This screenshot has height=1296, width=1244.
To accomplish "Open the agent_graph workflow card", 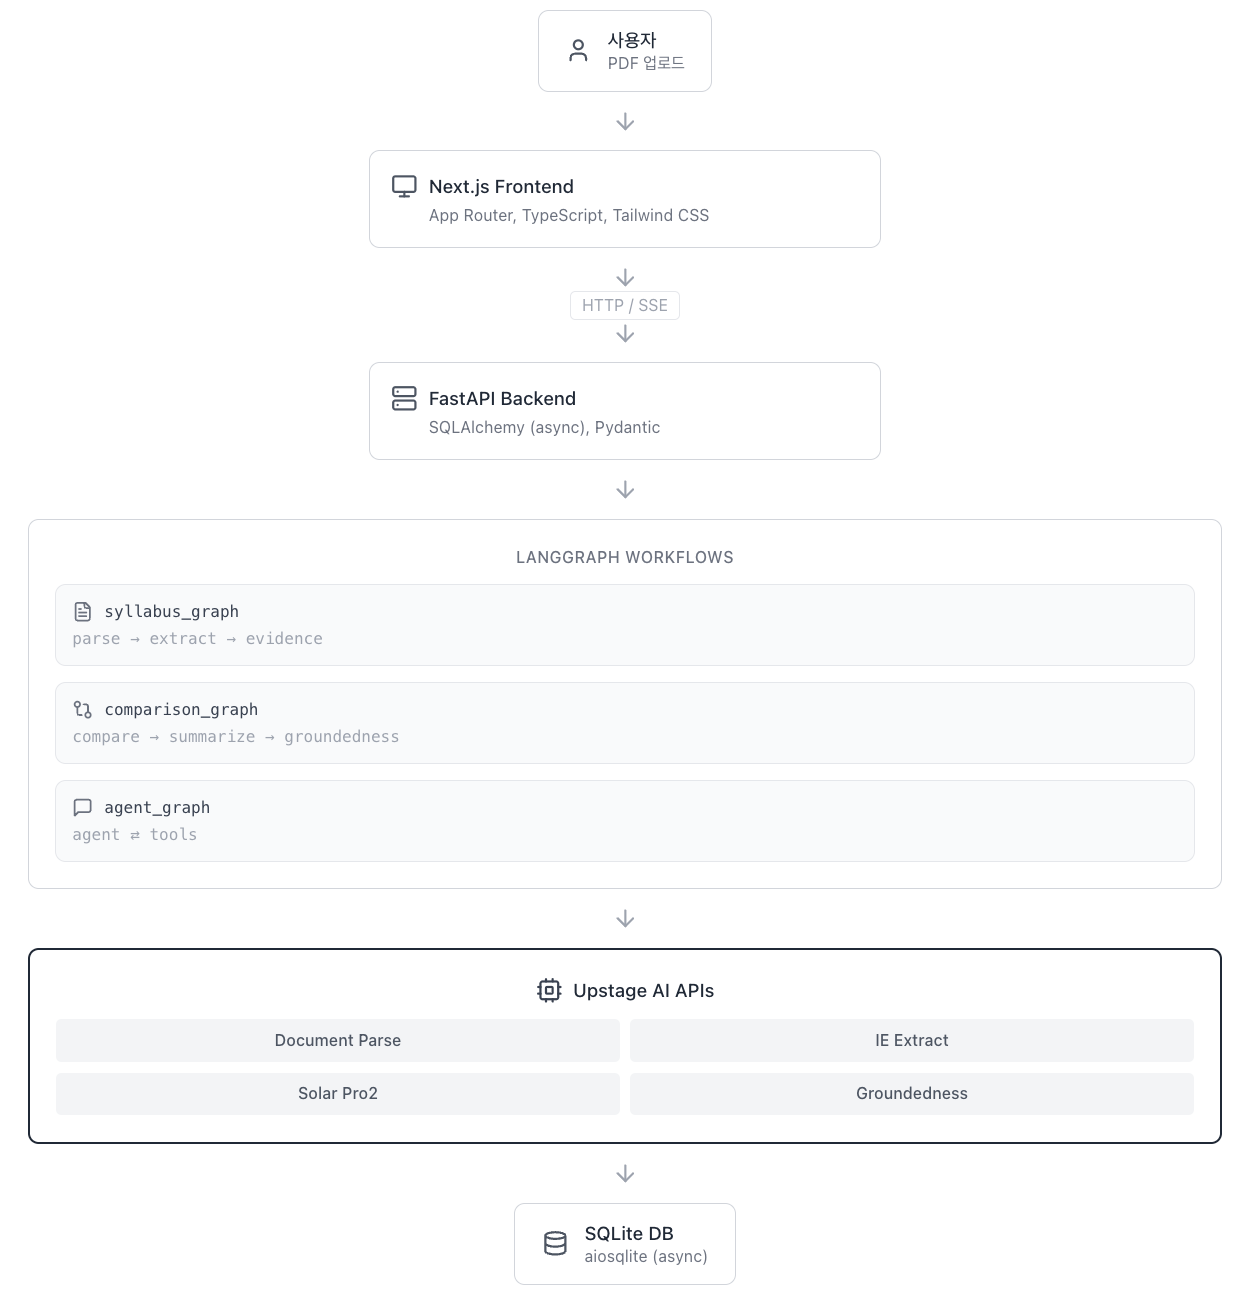I will pos(625,821).
